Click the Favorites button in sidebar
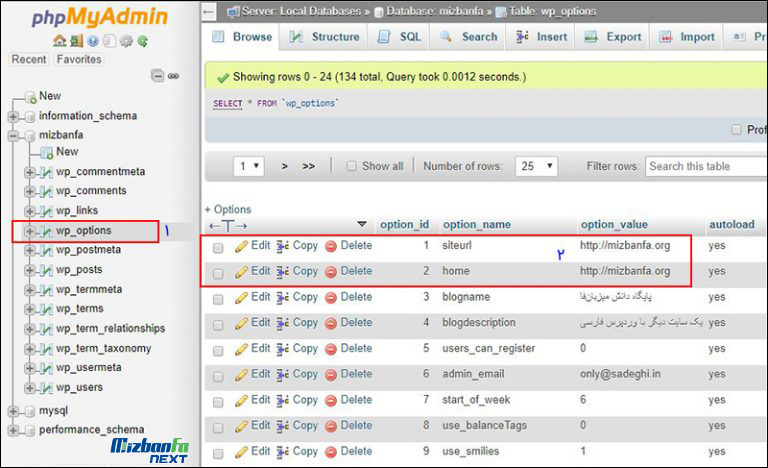The height and width of the screenshot is (468, 768). pos(79,59)
